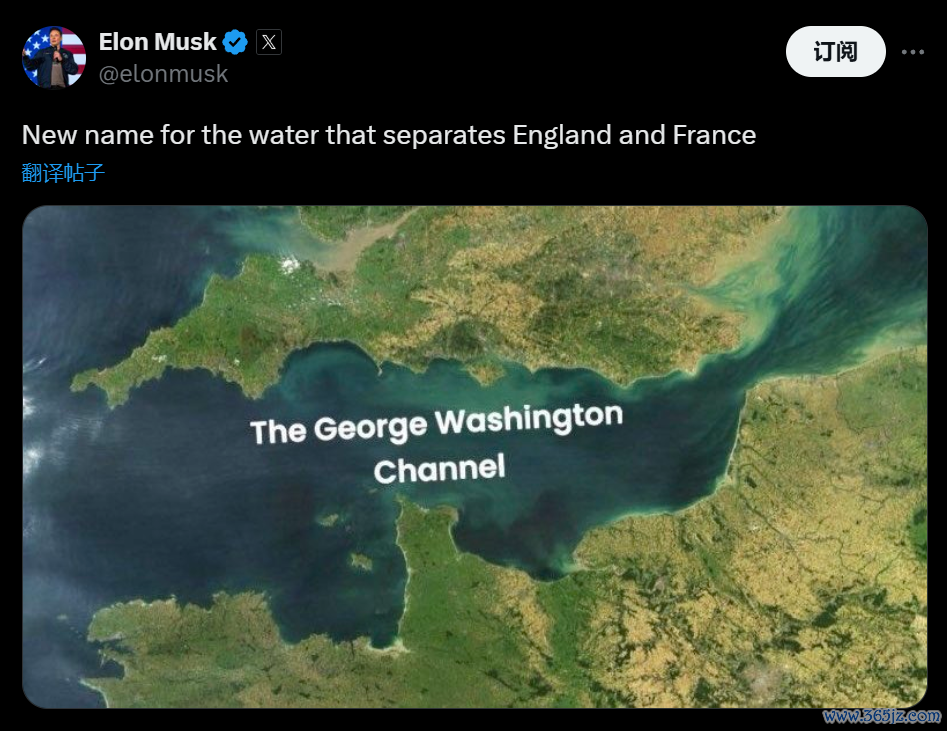Click the 订阅 subscribe button
Screen dimensions: 947x731
(835, 51)
